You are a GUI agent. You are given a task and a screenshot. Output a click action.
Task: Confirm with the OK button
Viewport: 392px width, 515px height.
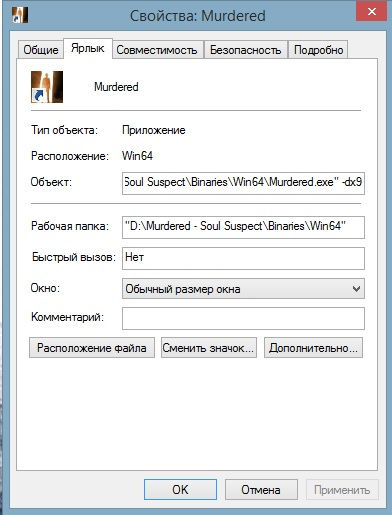point(180,490)
